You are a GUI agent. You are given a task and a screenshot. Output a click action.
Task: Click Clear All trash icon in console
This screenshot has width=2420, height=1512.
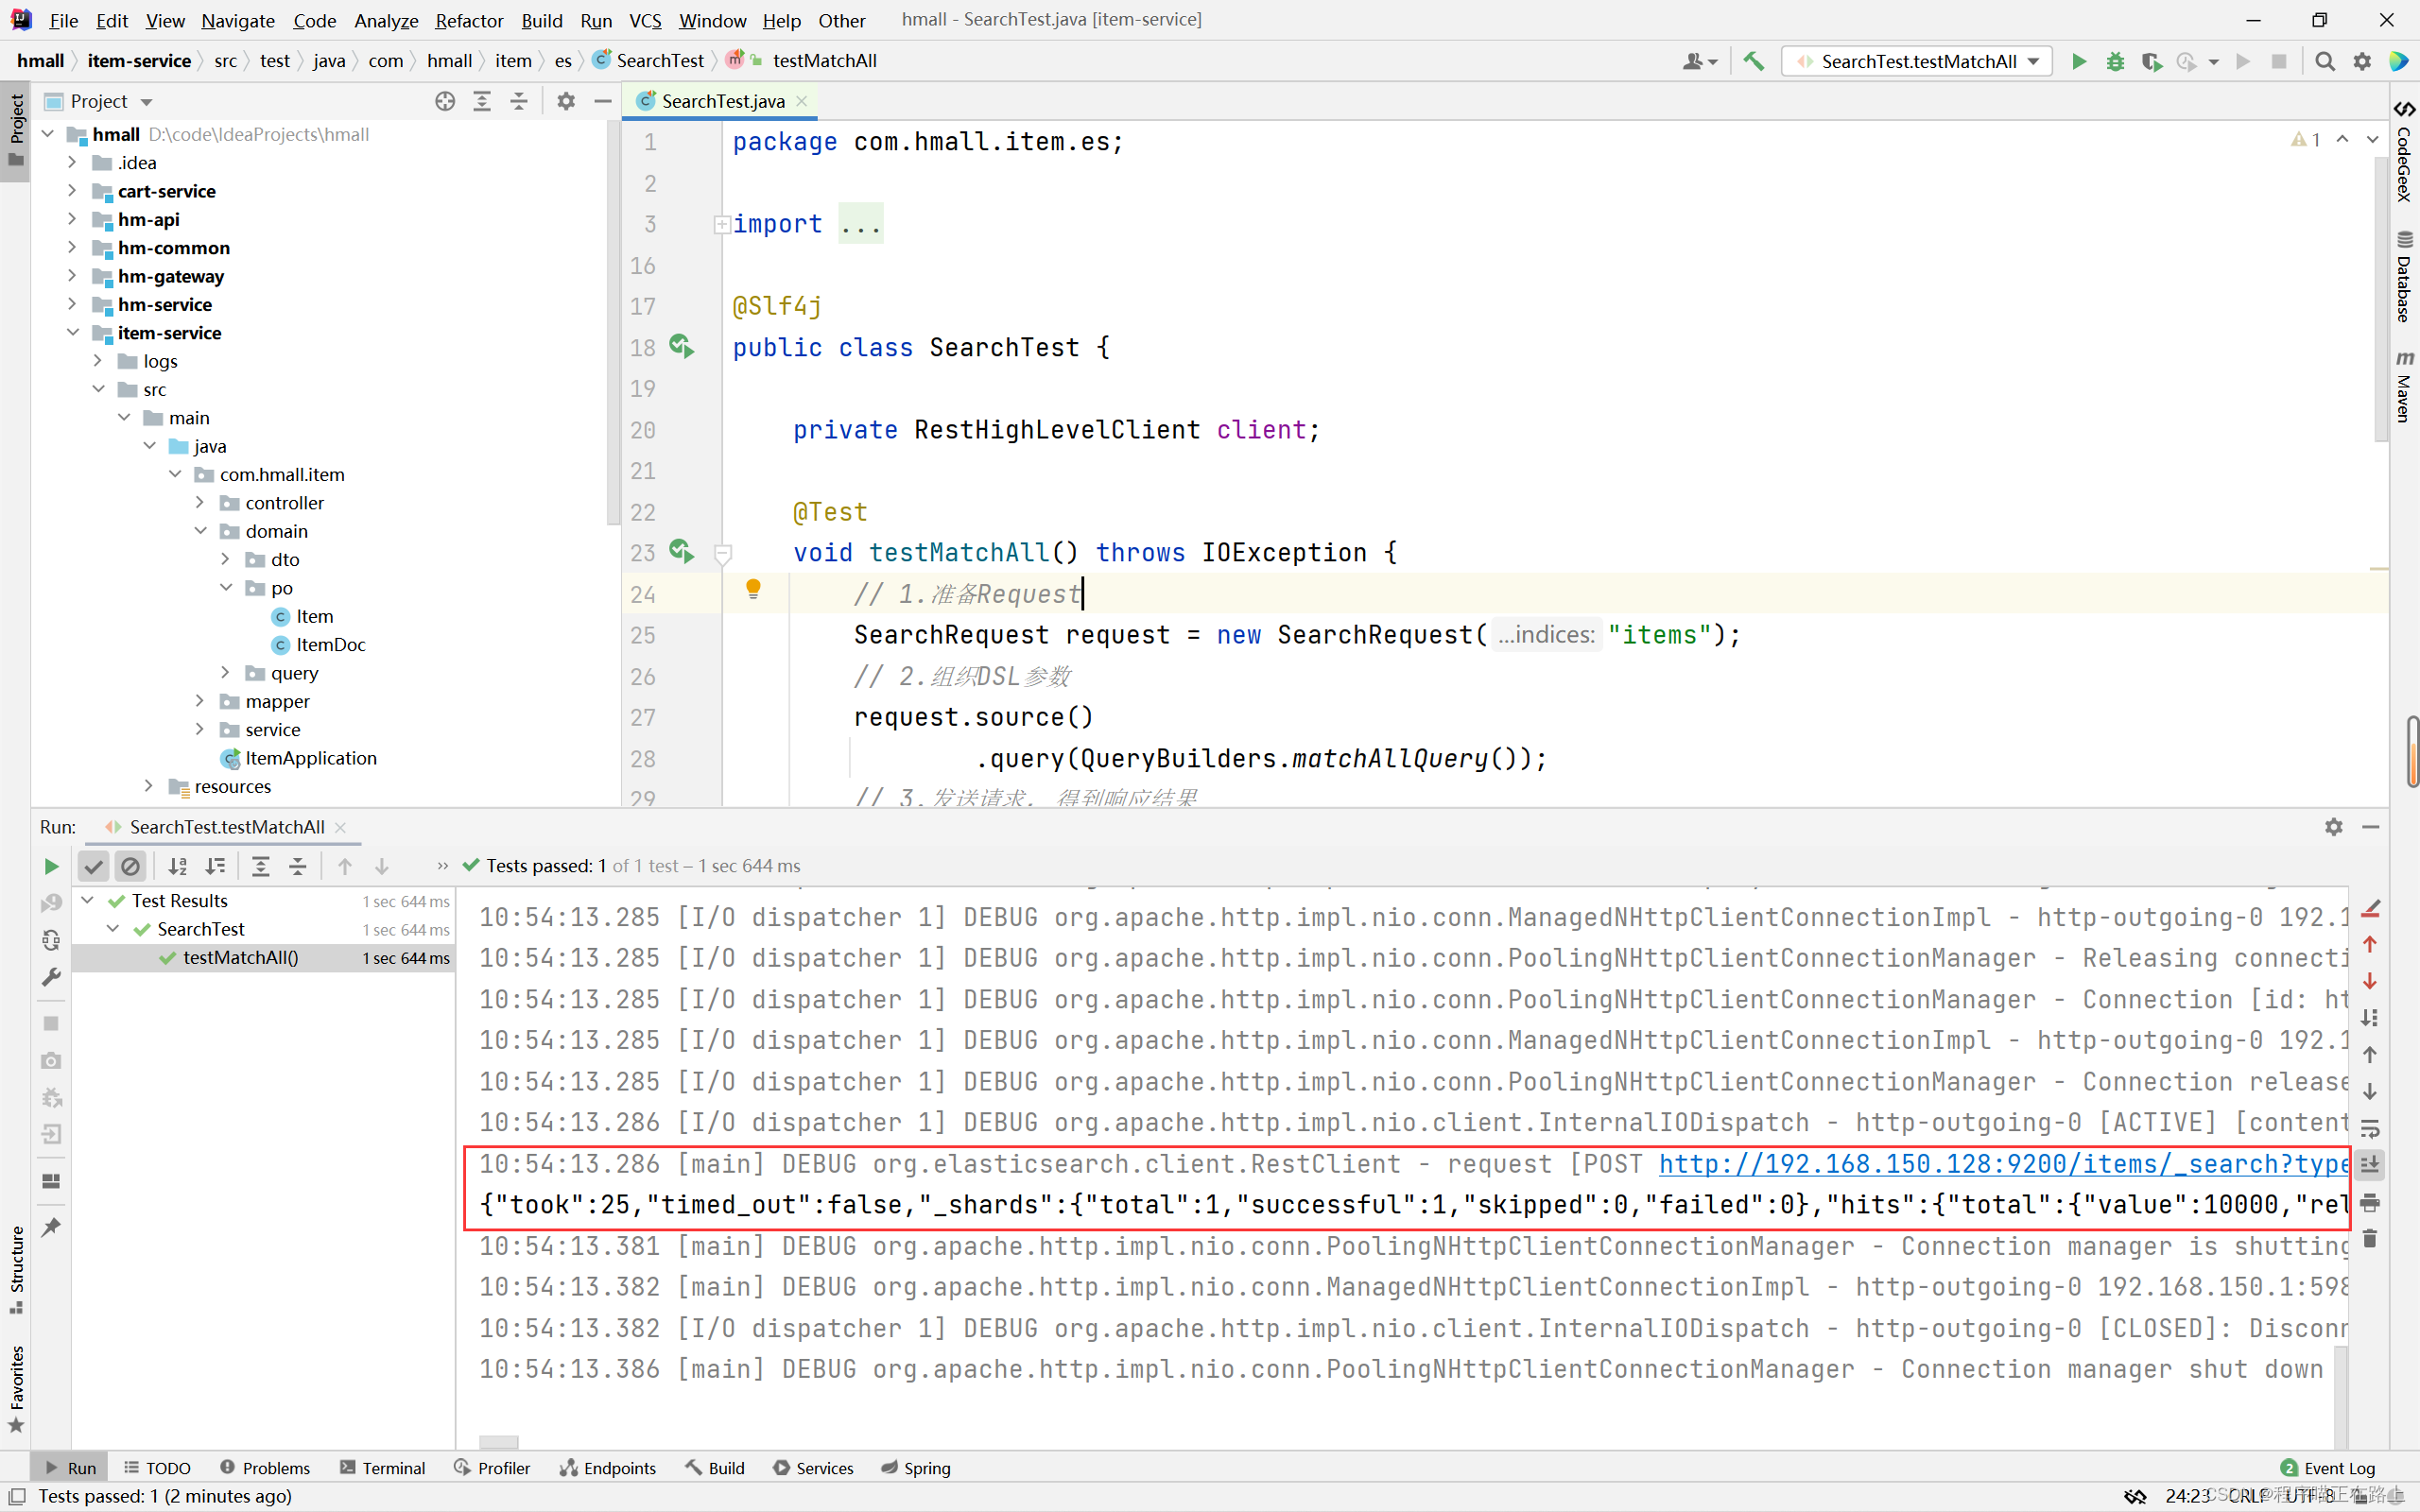[2370, 1240]
